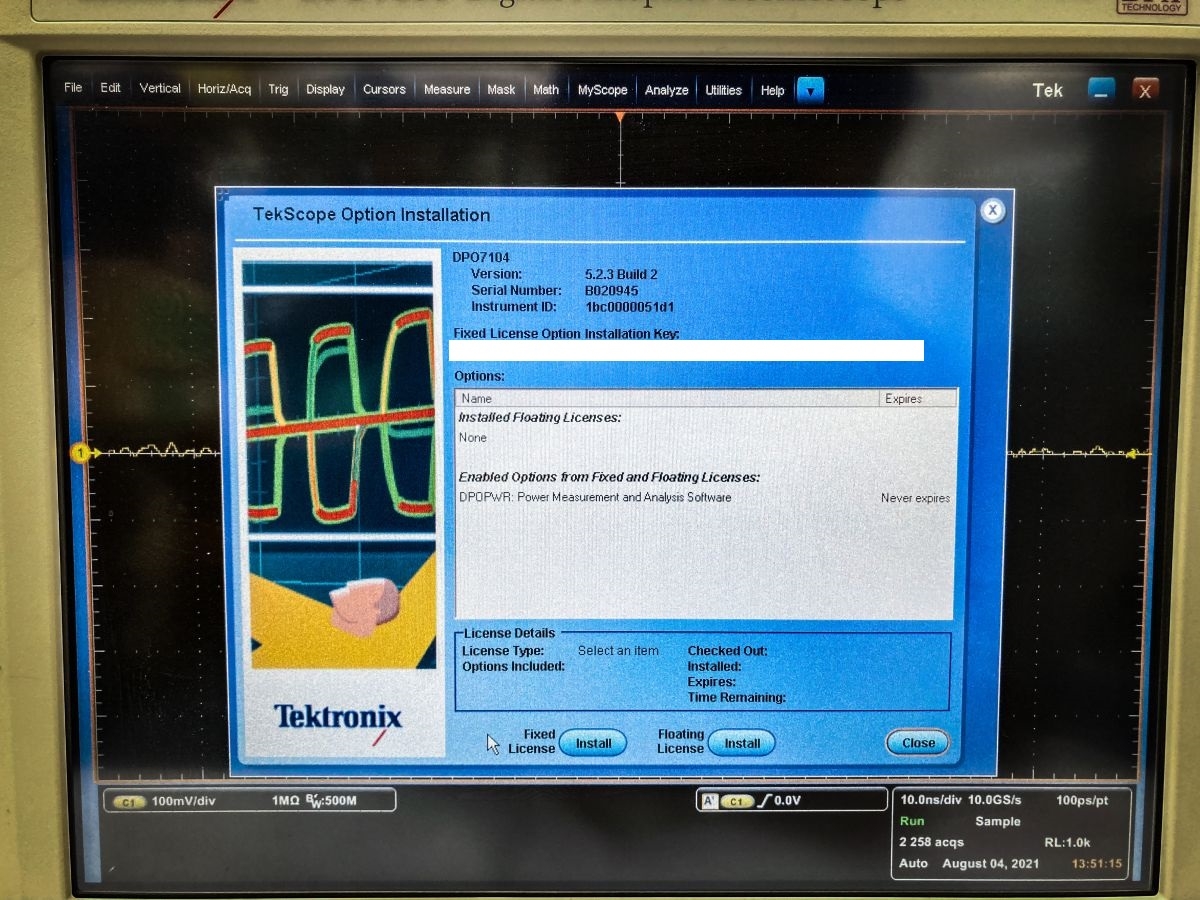Click the August 04, 2021 date
This screenshot has width=1200, height=900.
coord(991,863)
